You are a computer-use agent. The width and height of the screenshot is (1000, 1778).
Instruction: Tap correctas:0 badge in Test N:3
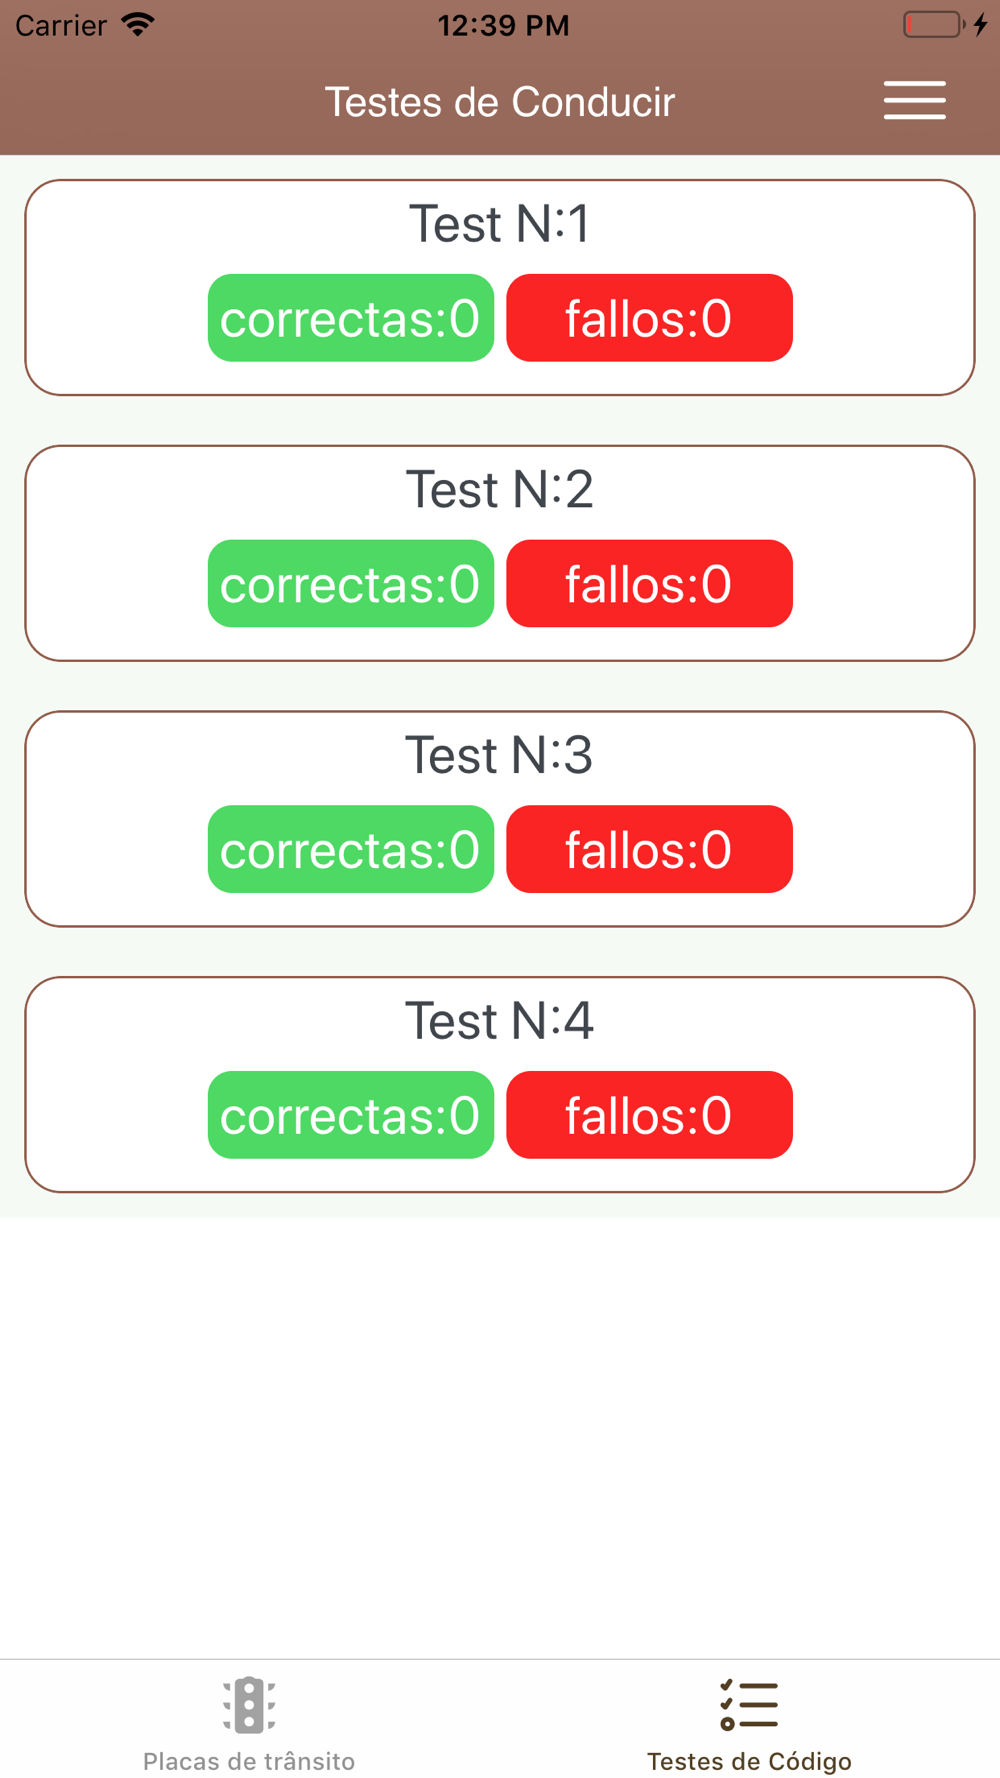tap(351, 849)
